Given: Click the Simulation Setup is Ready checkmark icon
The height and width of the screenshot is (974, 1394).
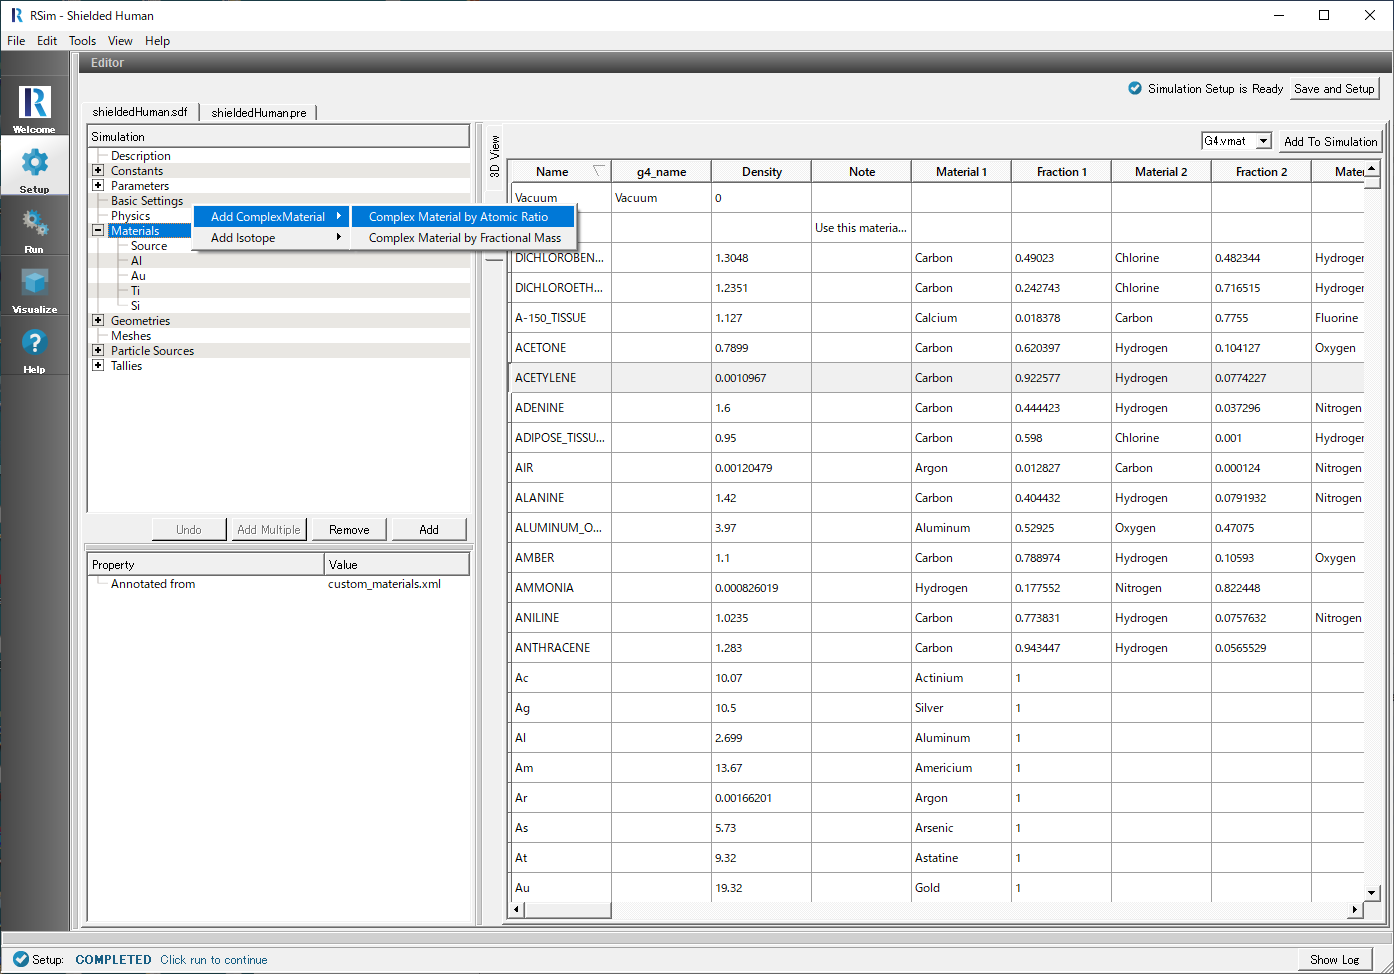Looking at the screenshot, I should pos(1135,88).
